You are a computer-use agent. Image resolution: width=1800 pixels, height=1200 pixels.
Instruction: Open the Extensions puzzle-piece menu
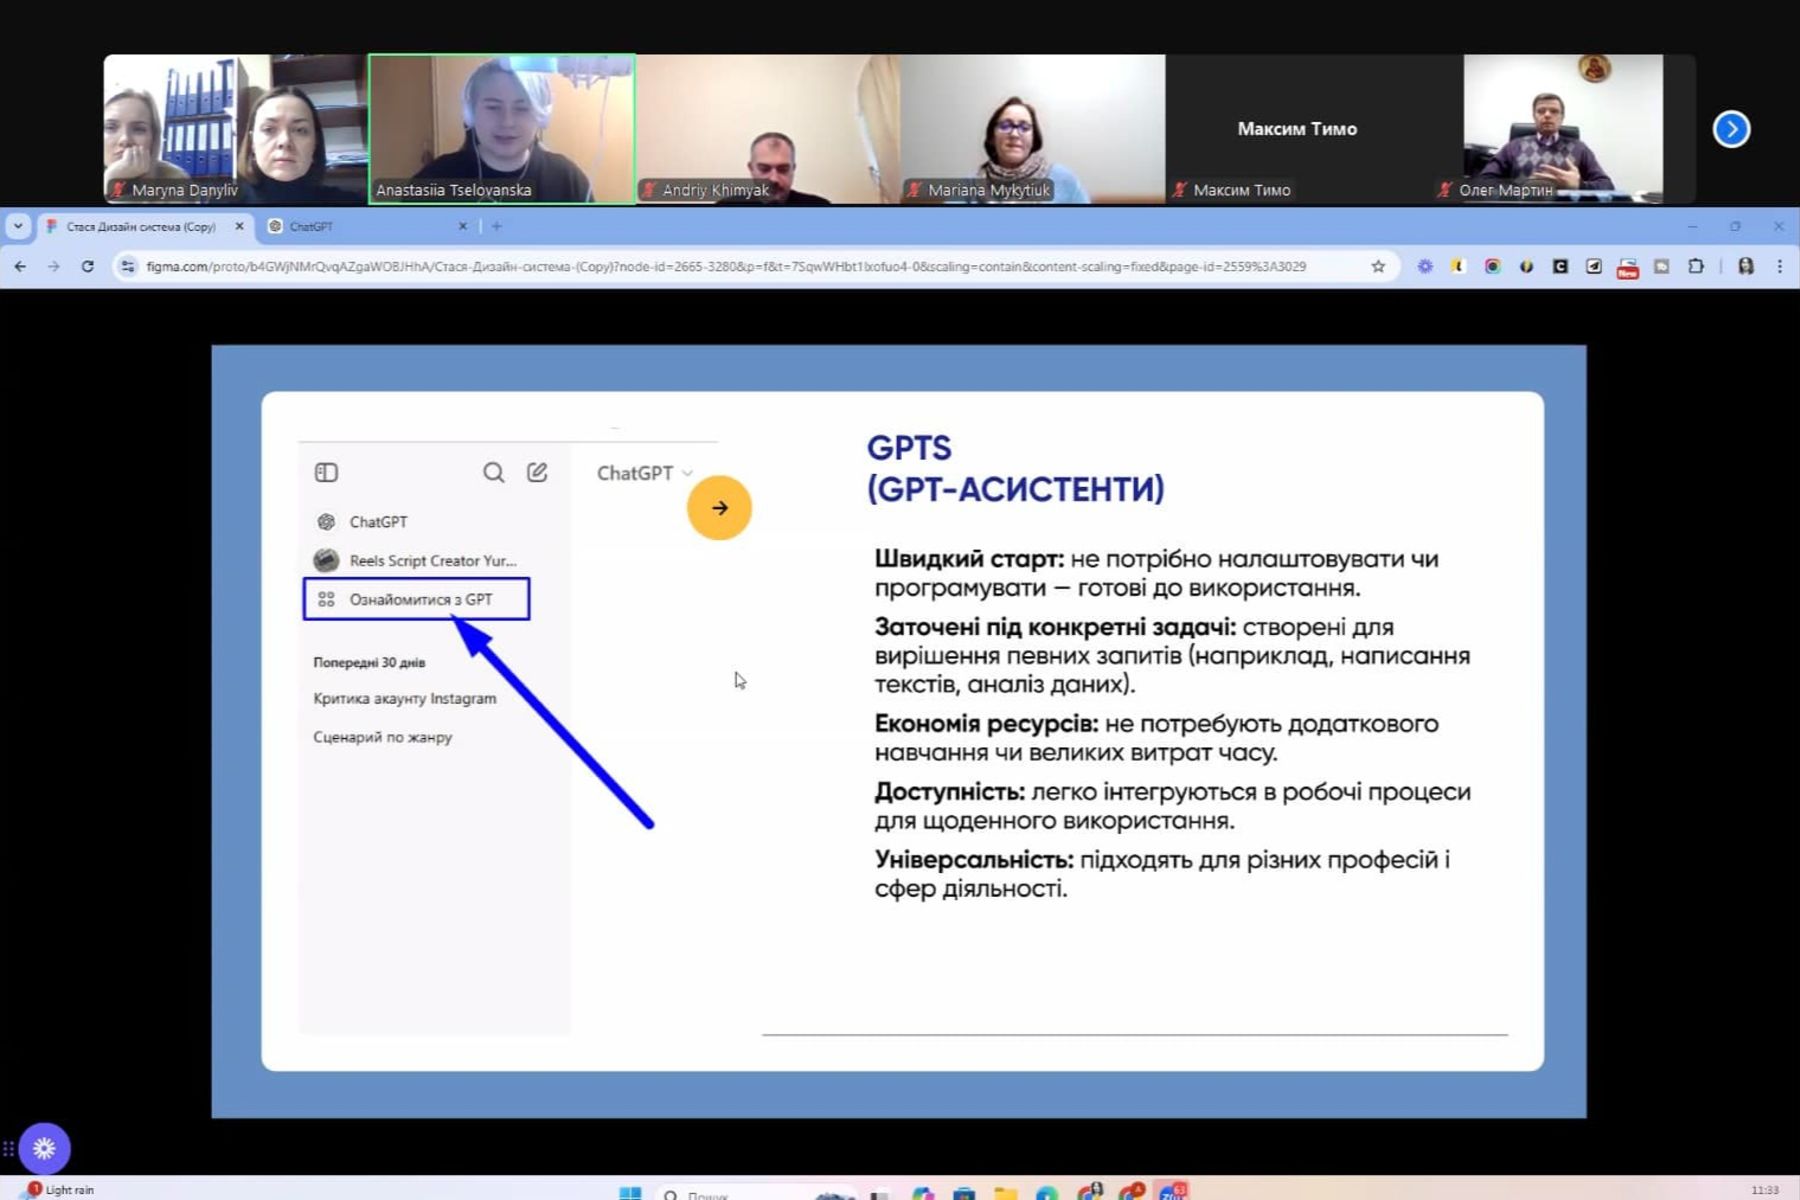pos(1696,266)
